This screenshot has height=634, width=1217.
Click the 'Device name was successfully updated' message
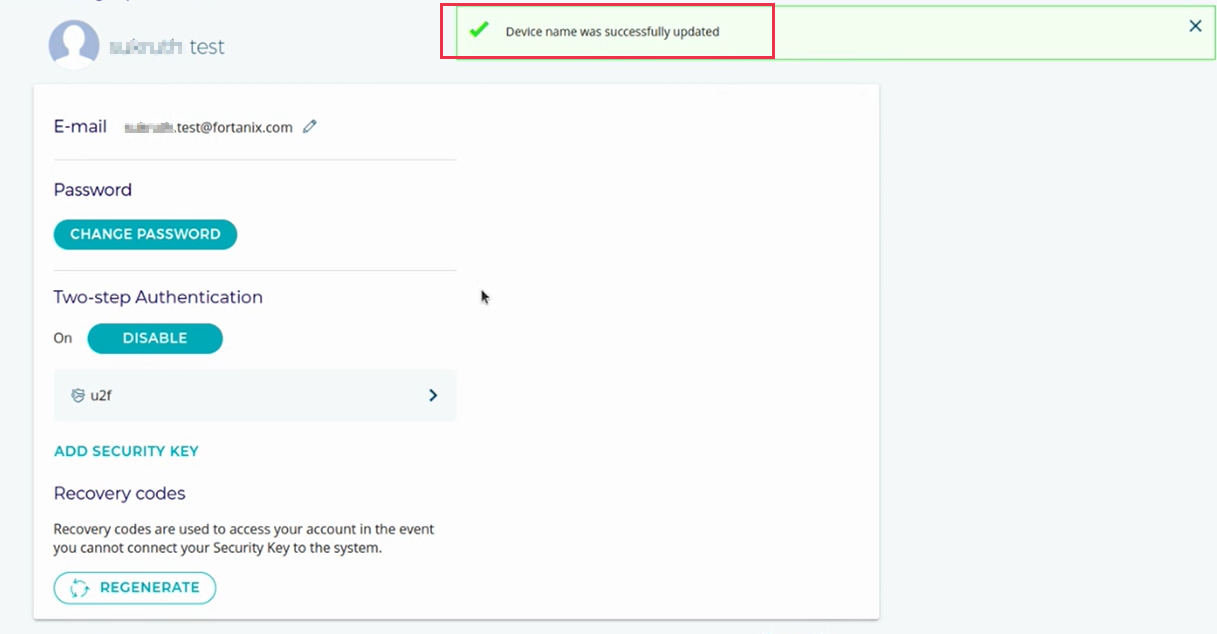coord(612,32)
